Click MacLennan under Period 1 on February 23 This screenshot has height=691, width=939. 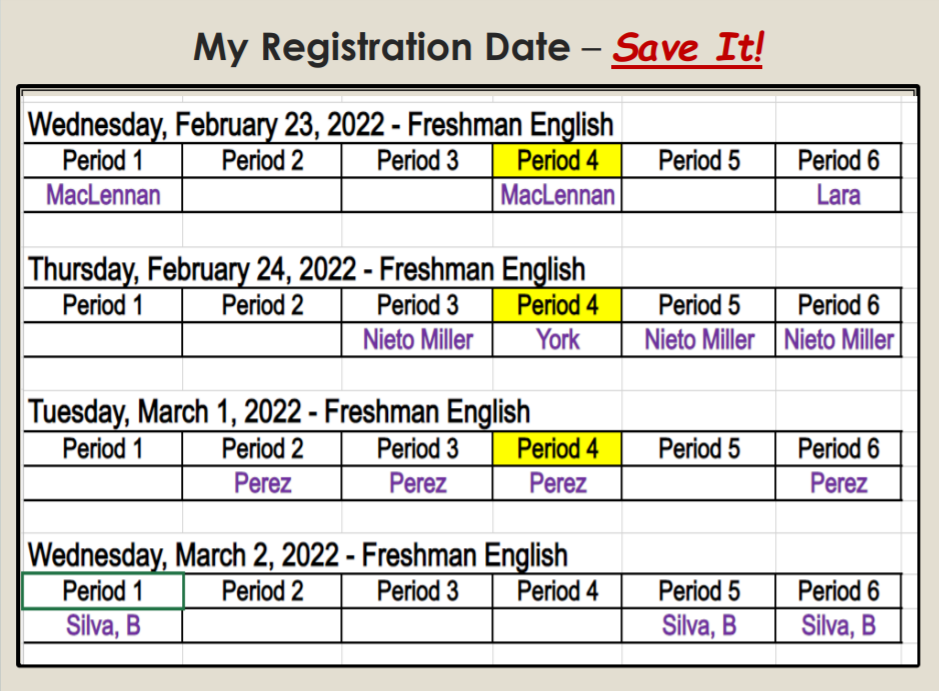click(x=103, y=195)
